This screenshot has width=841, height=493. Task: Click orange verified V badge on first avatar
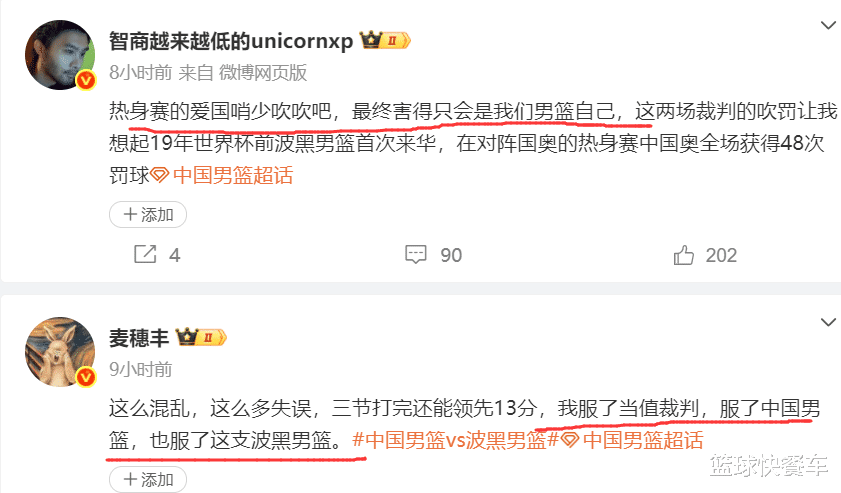click(x=86, y=80)
